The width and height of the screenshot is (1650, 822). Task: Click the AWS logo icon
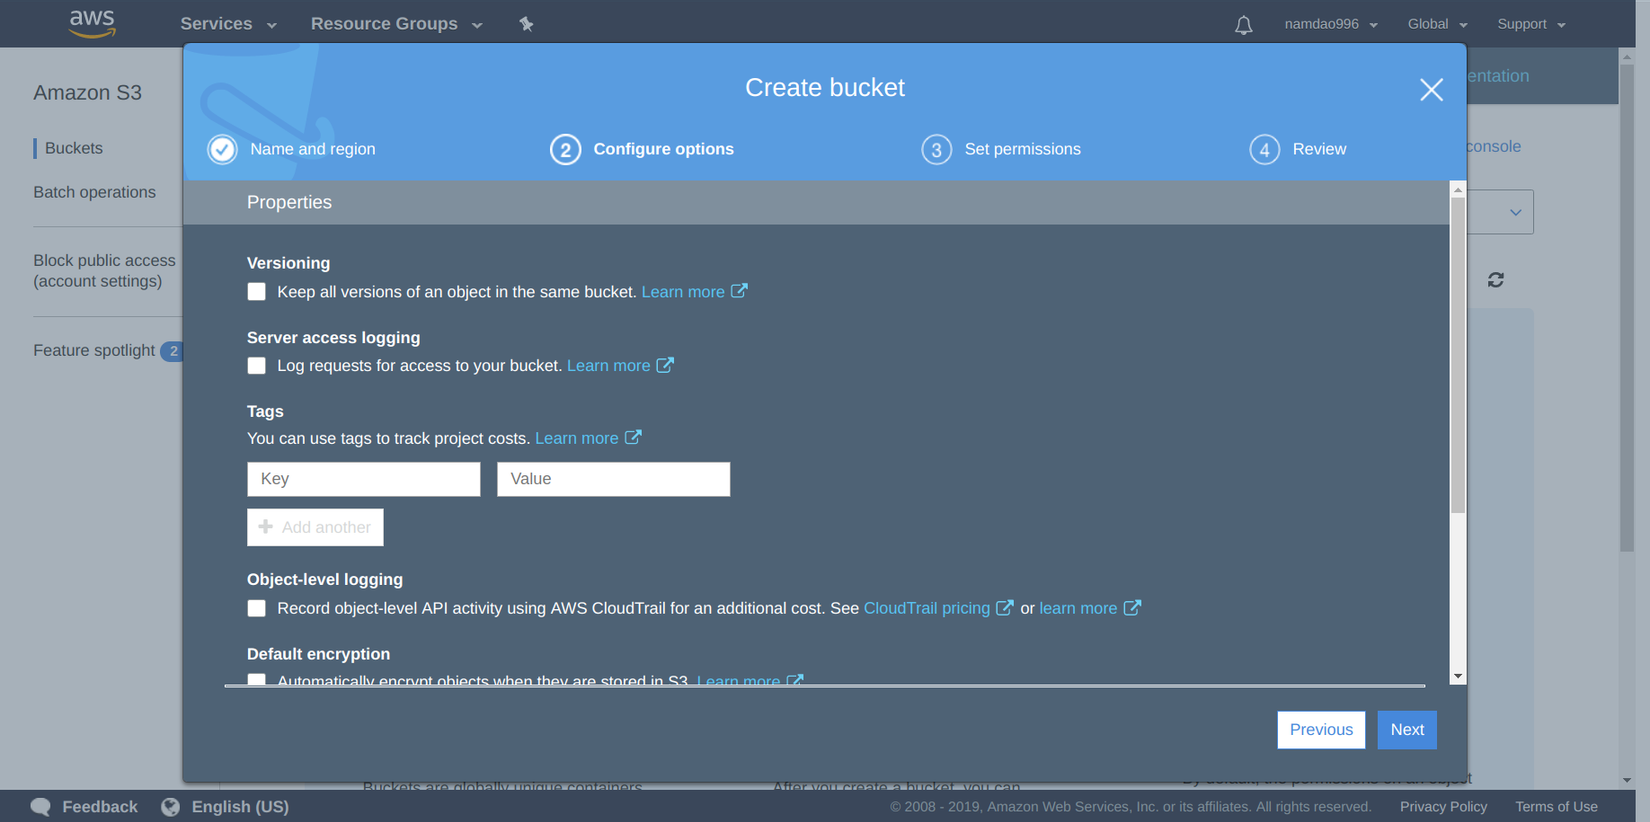click(x=92, y=24)
